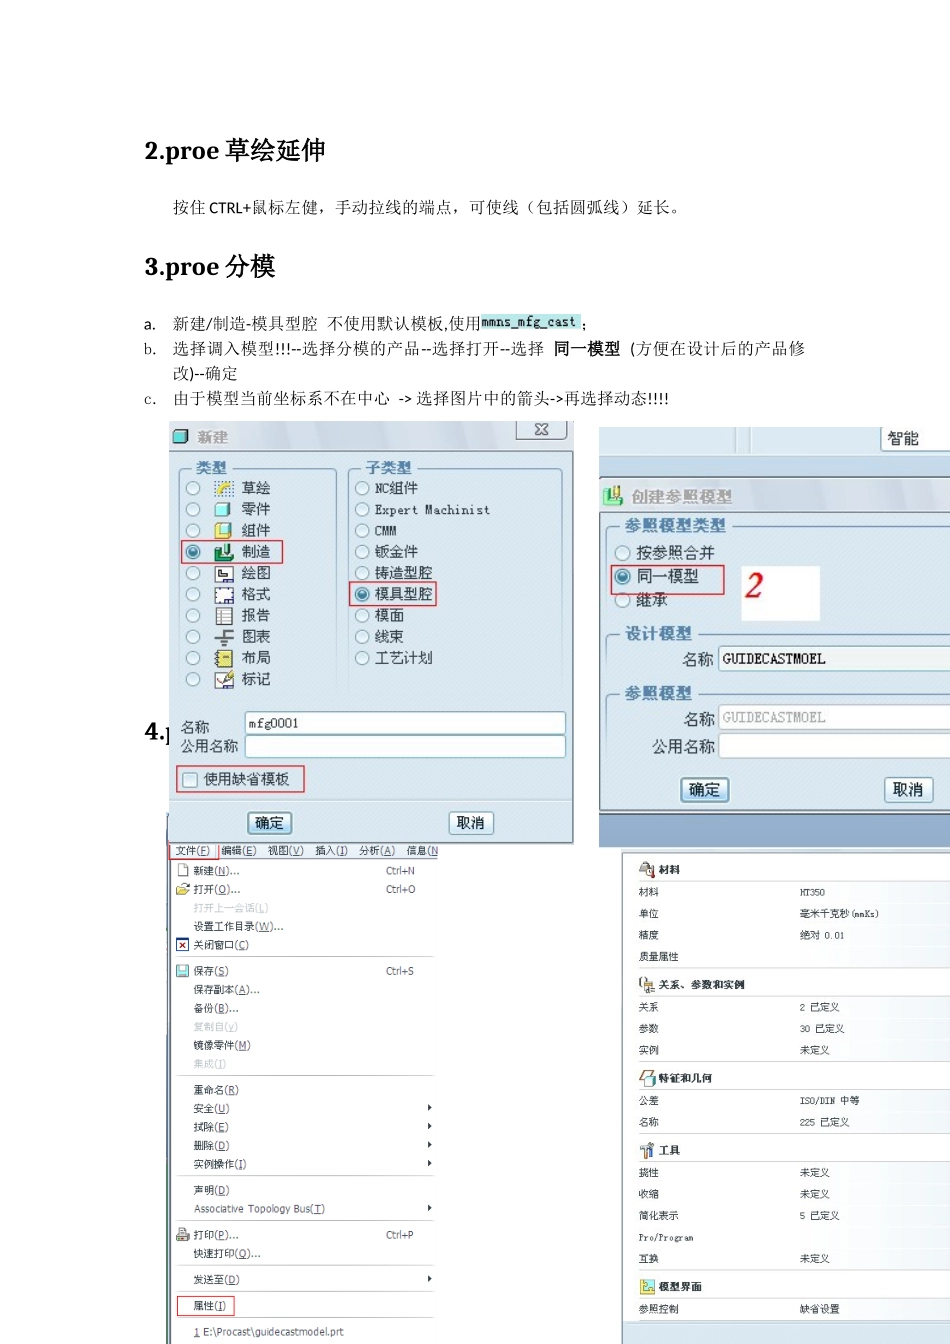950x1344 pixels.
Task: Click the 特征和几何 section icon
Action: [x=647, y=1078]
